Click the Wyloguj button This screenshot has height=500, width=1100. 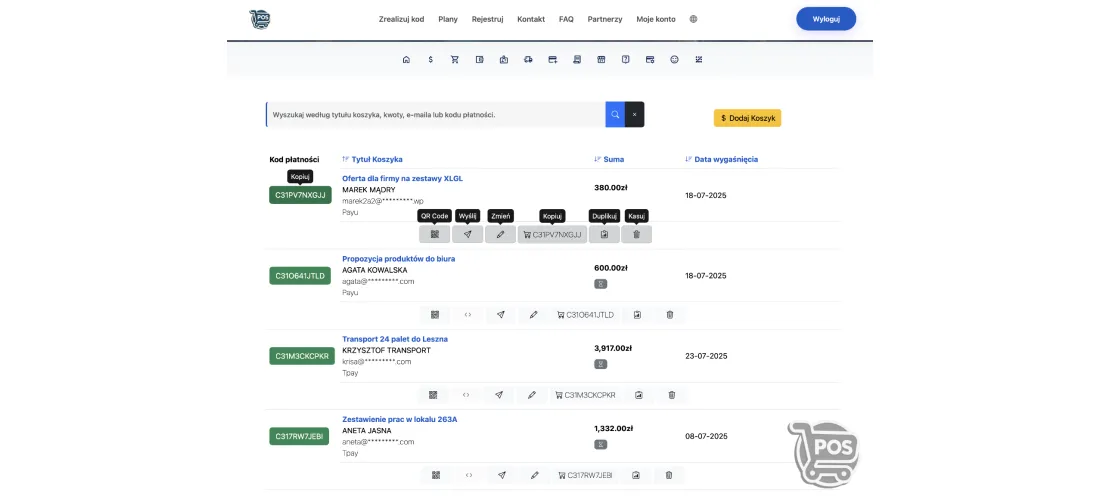tap(826, 19)
